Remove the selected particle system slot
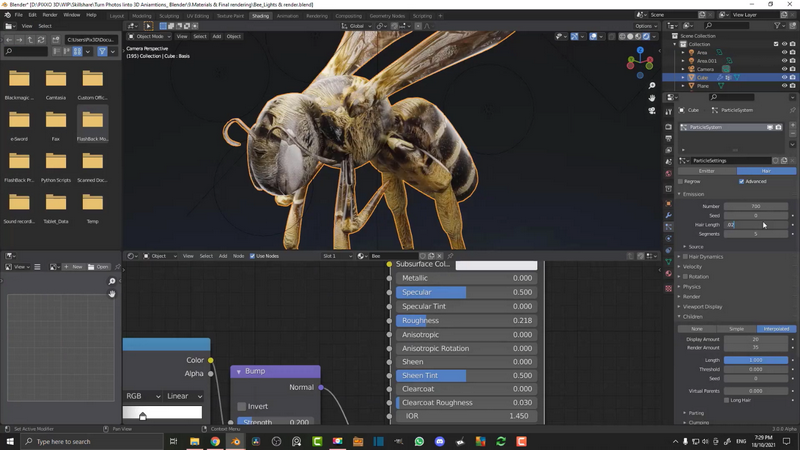 792,134
